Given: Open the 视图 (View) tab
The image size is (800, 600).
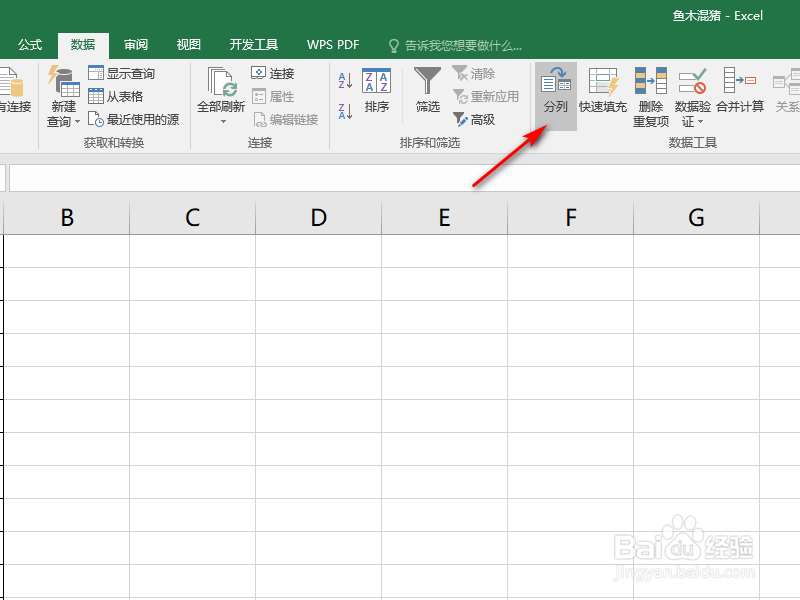Looking at the screenshot, I should 189,45.
